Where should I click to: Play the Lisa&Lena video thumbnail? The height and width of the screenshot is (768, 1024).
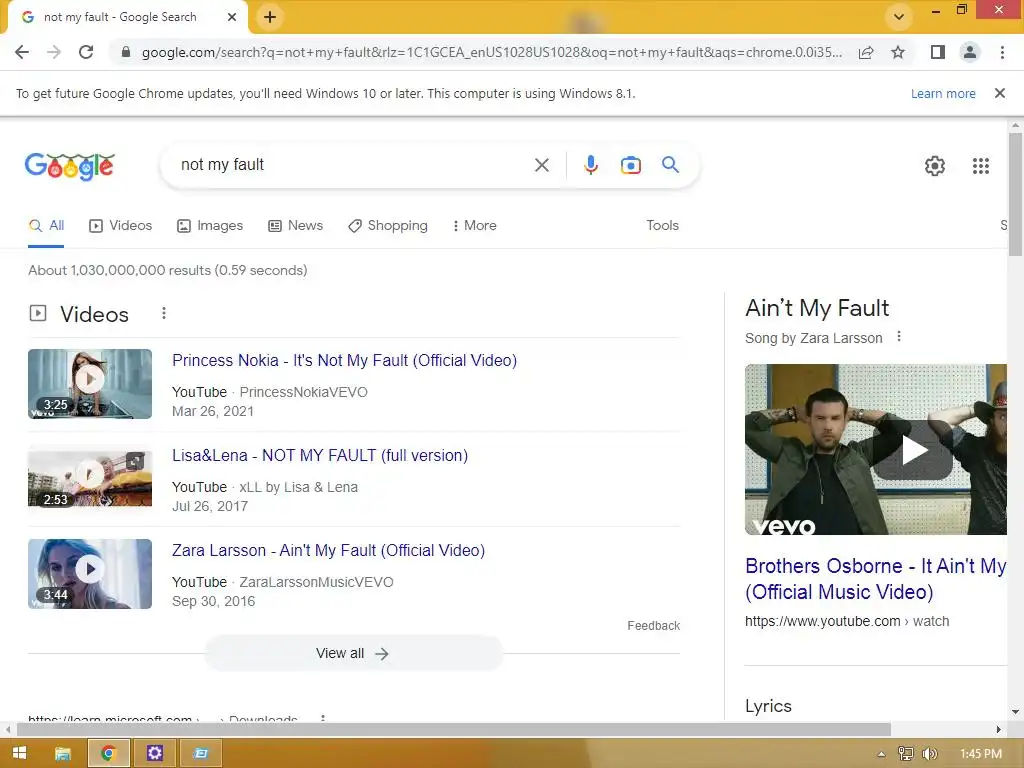[x=90, y=477]
